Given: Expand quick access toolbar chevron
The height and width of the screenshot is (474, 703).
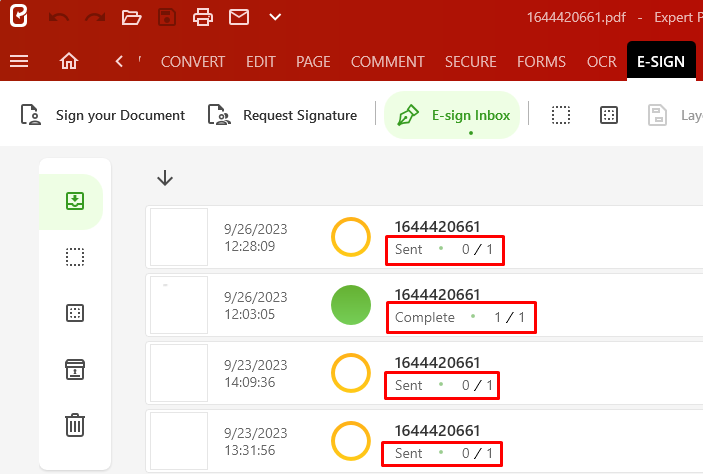Looking at the screenshot, I should click(x=275, y=17).
